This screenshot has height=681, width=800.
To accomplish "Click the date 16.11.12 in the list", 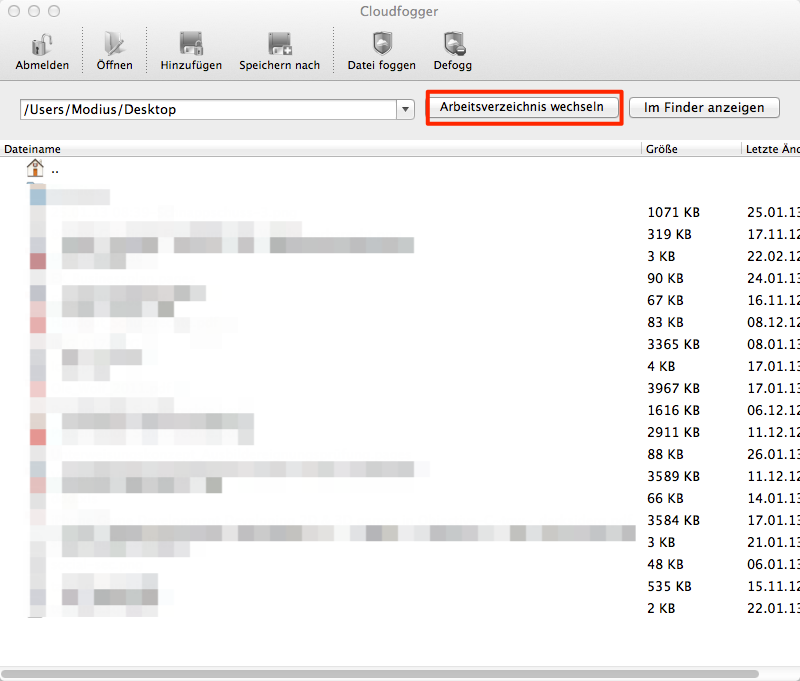I will [x=773, y=300].
